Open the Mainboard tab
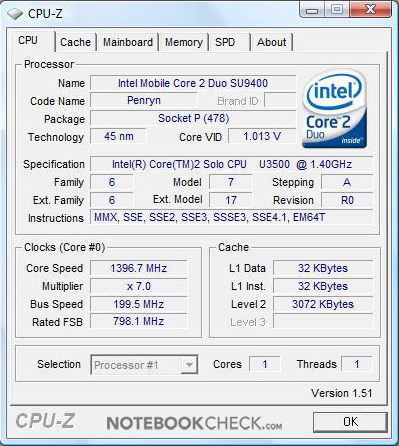The width and height of the screenshot is (399, 446). (x=128, y=42)
